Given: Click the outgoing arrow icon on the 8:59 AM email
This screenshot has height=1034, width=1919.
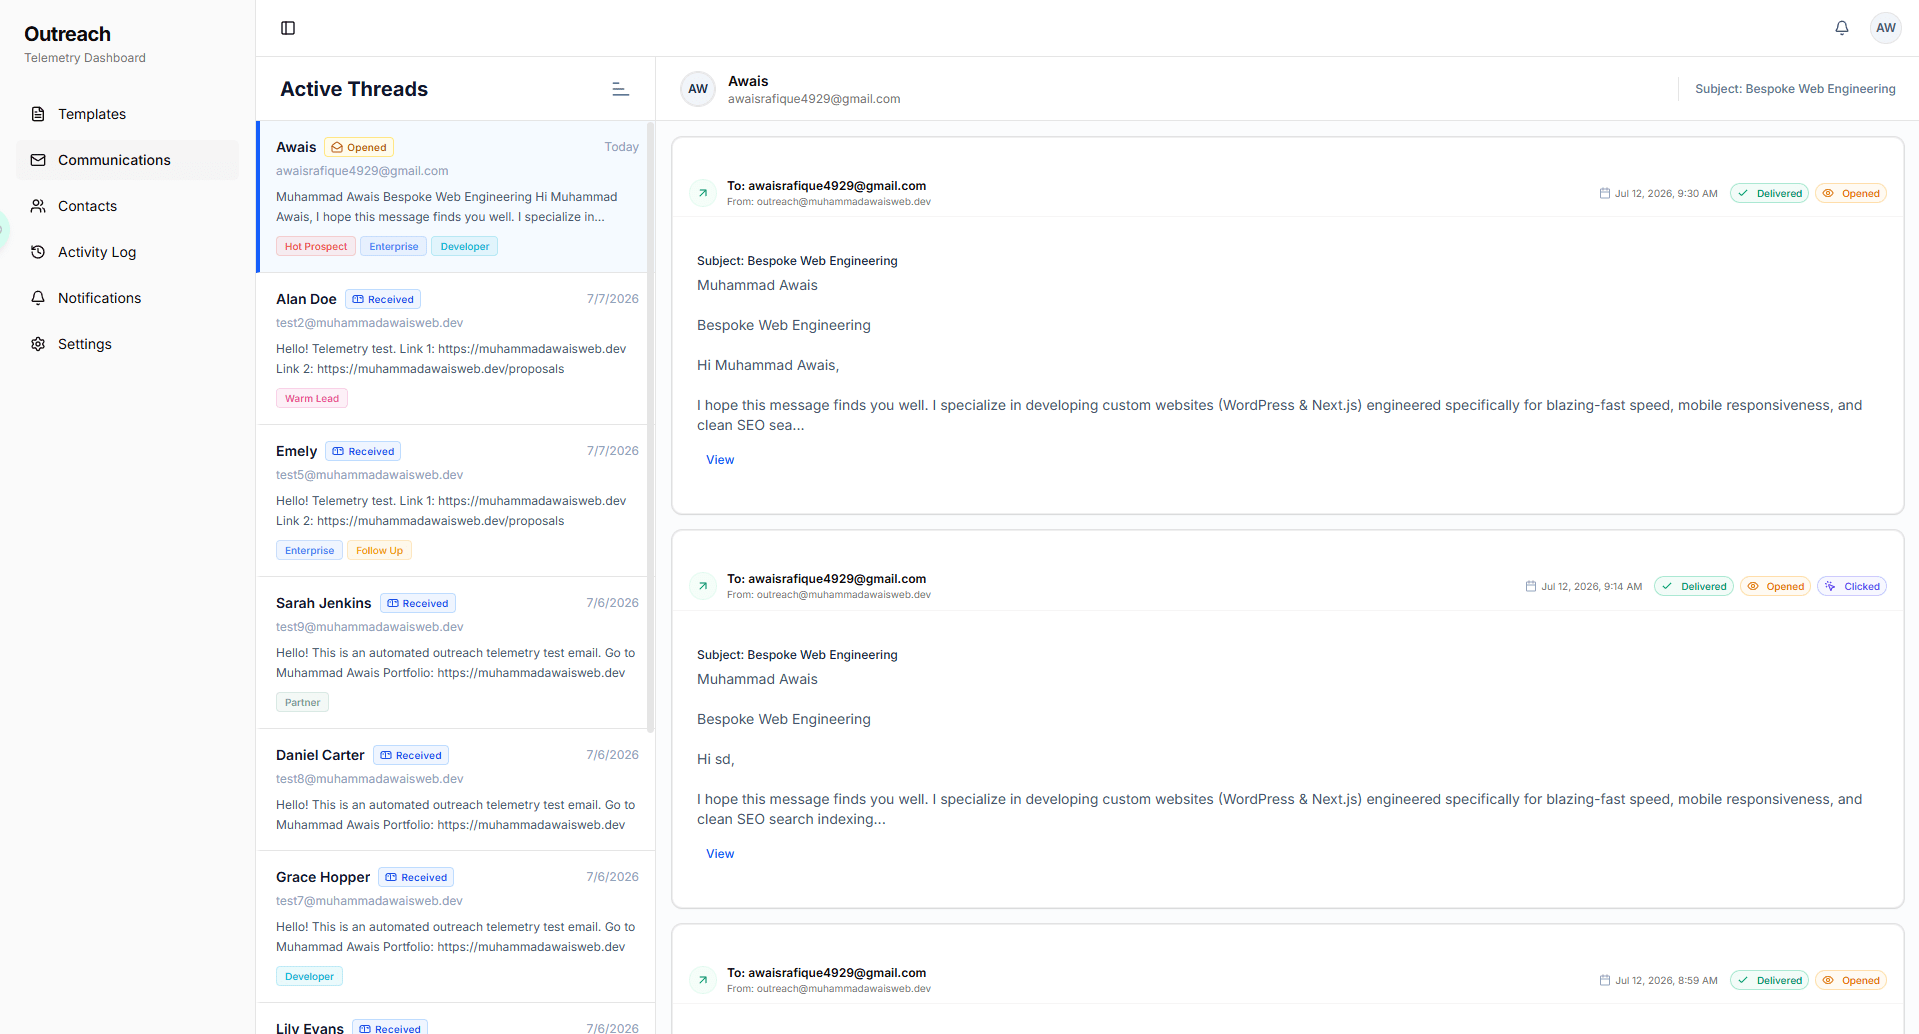Looking at the screenshot, I should pyautogui.click(x=703, y=980).
